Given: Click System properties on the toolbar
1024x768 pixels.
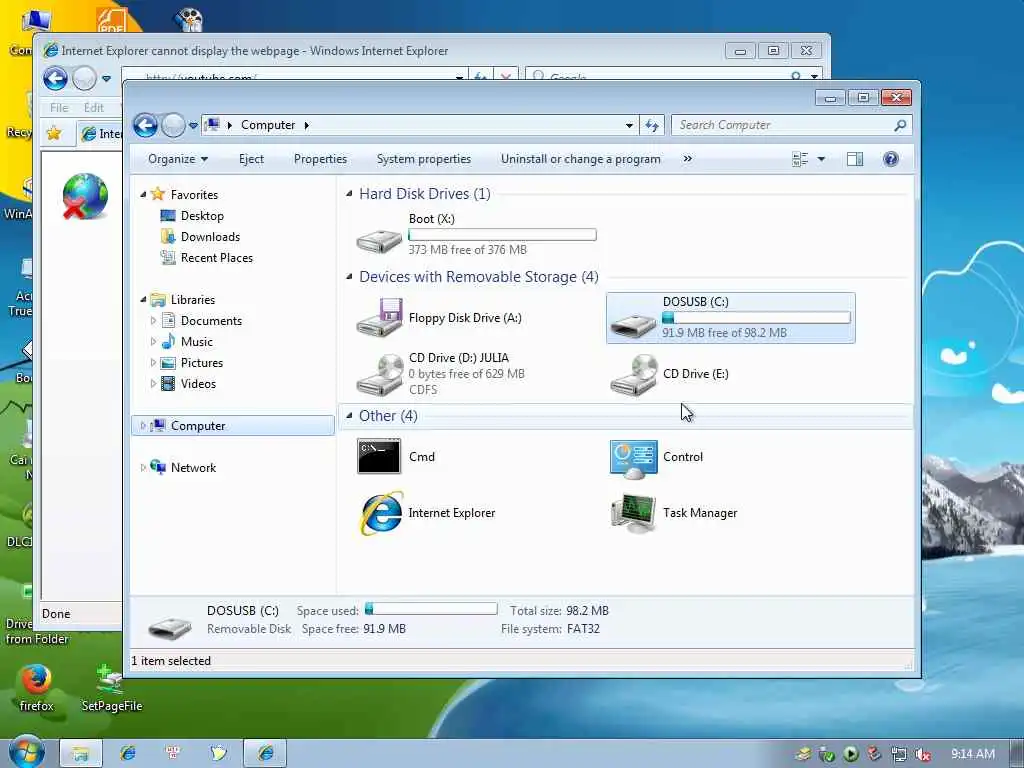Looking at the screenshot, I should coord(423,159).
